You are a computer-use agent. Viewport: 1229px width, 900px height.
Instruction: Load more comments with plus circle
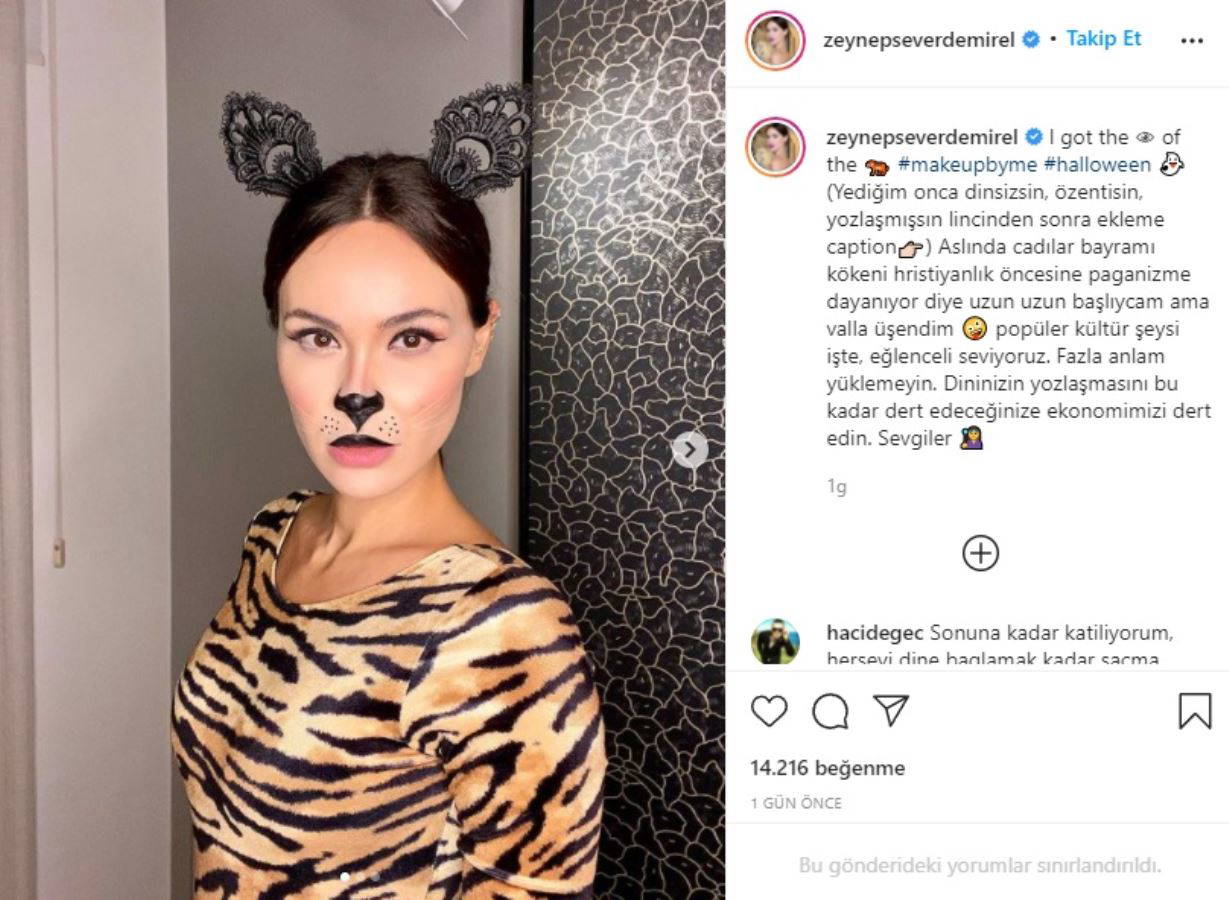tap(980, 553)
